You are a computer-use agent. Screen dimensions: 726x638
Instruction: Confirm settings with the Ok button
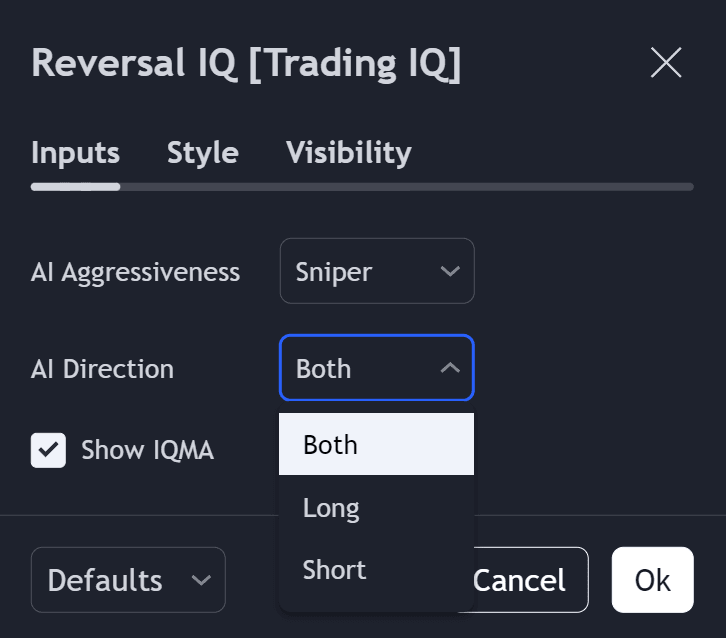[652, 580]
